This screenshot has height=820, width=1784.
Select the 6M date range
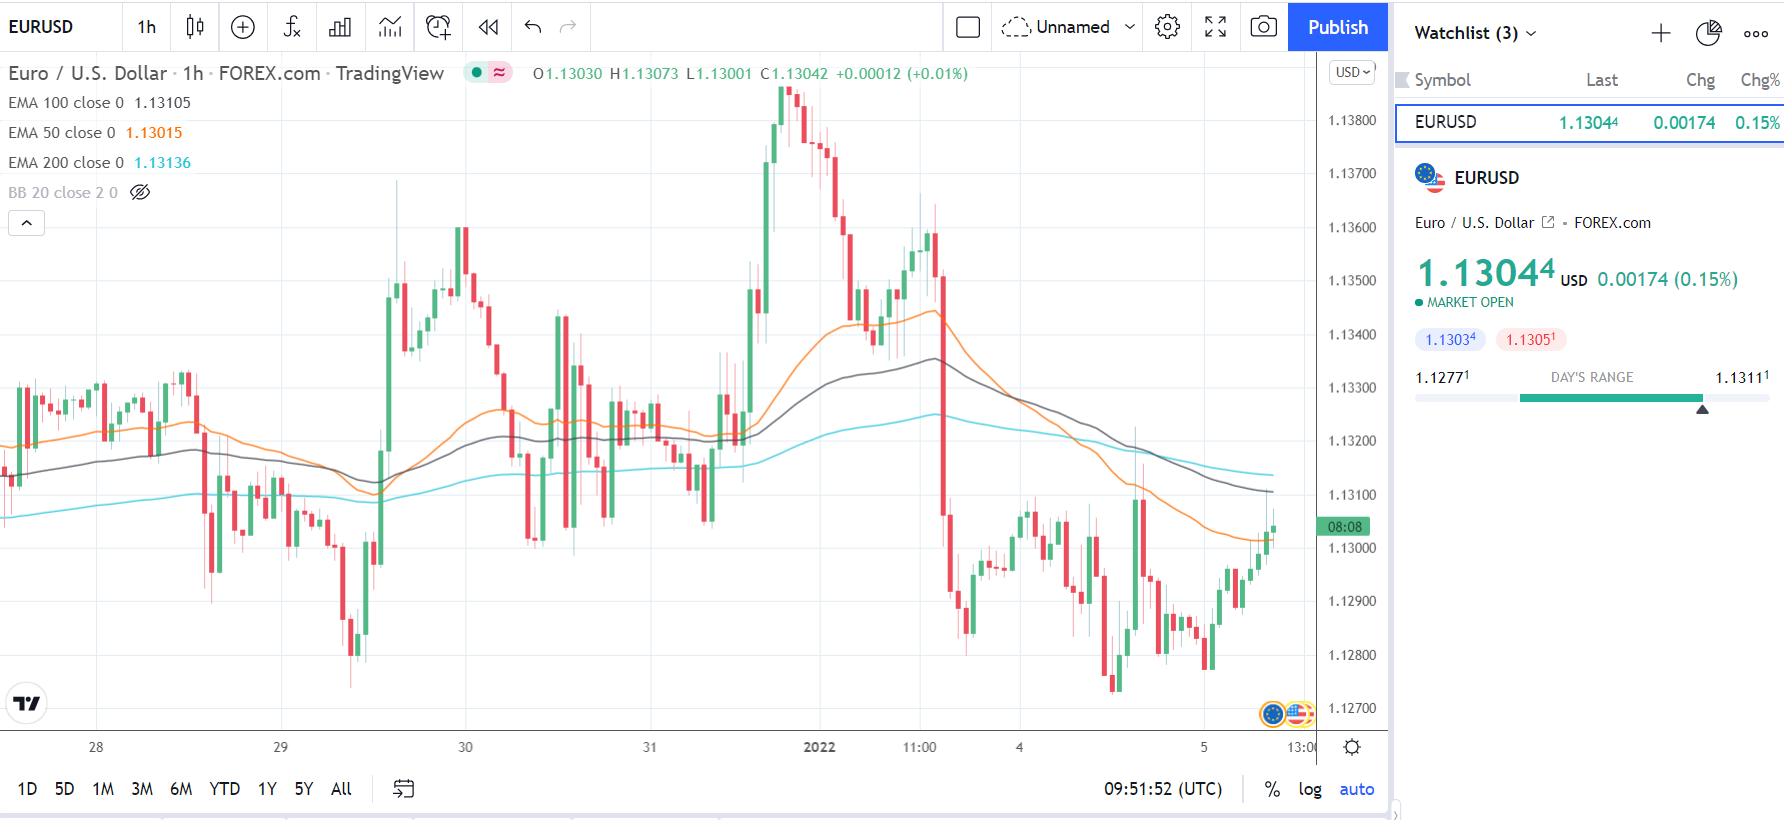click(181, 789)
